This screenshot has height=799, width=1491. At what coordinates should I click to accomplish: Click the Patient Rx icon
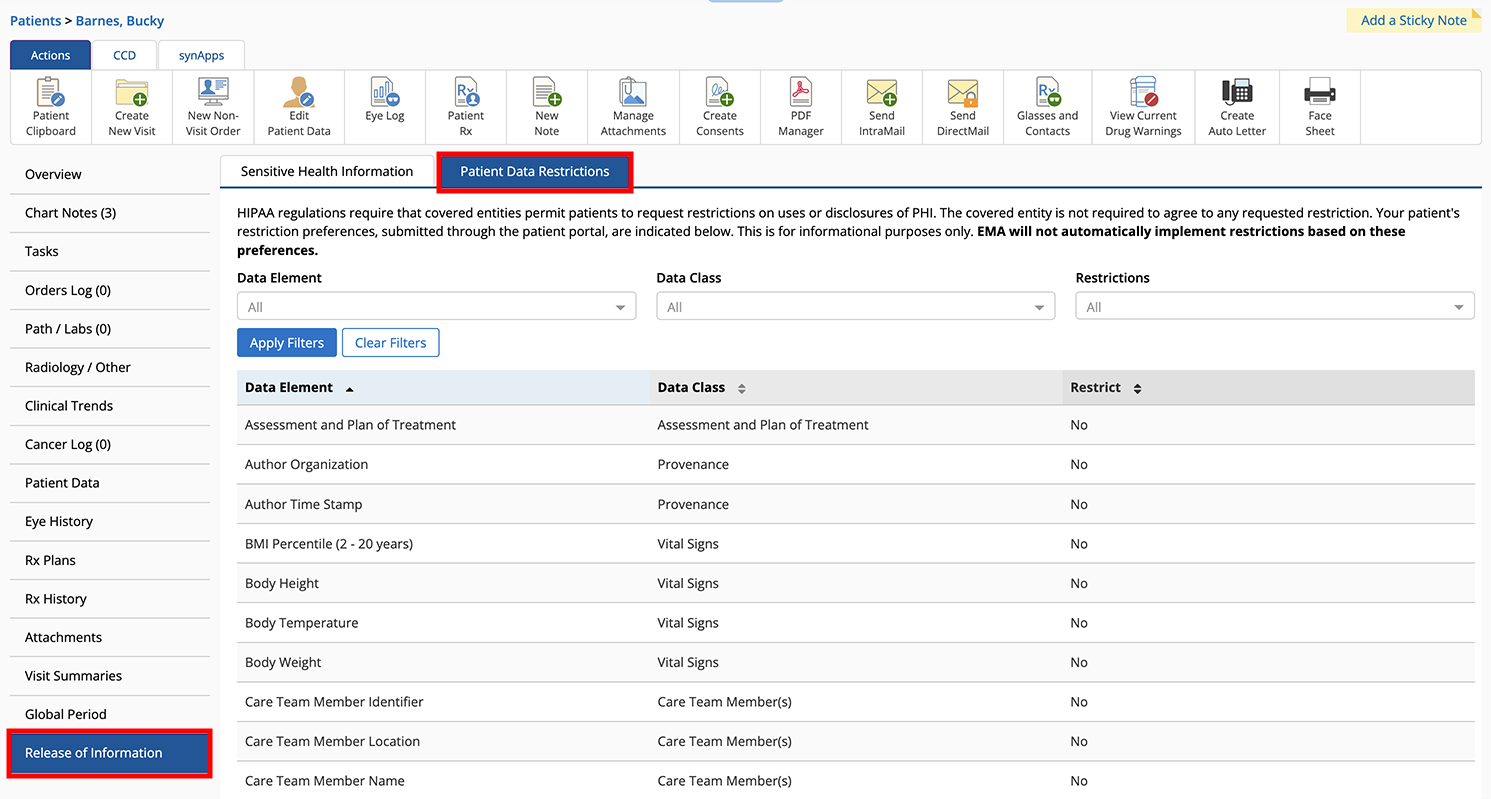(x=466, y=107)
